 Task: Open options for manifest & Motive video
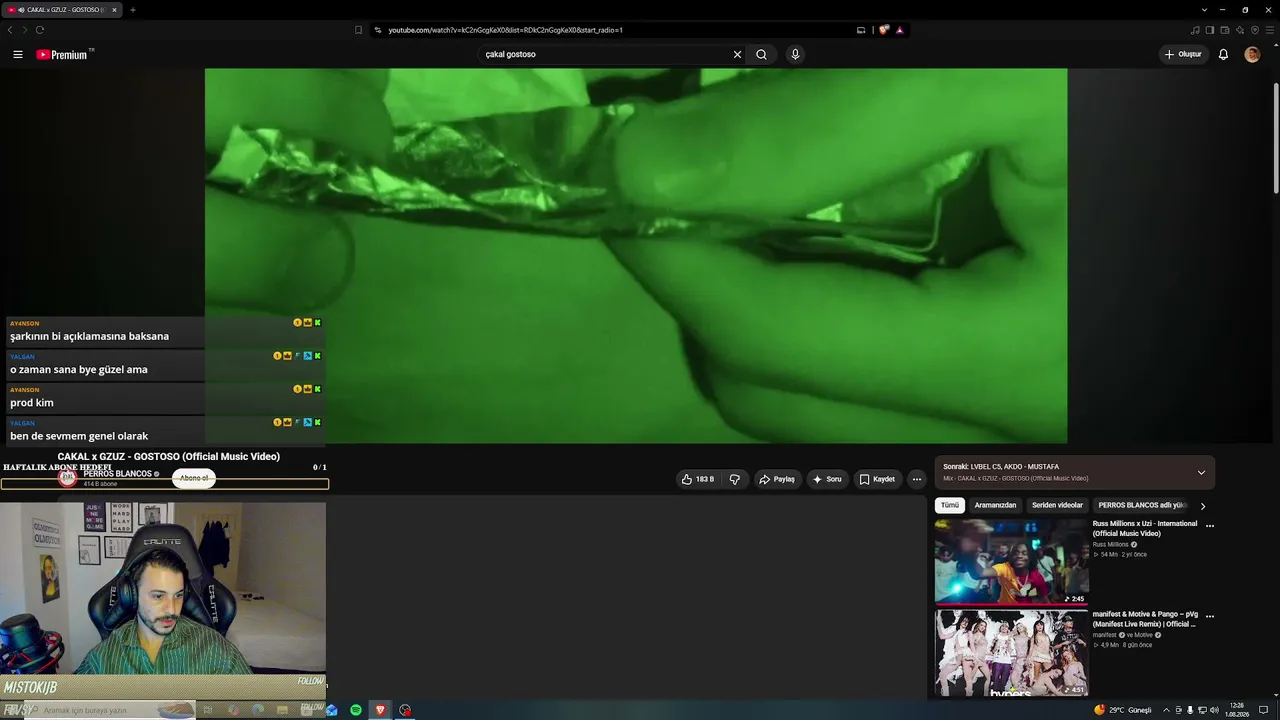1209,616
